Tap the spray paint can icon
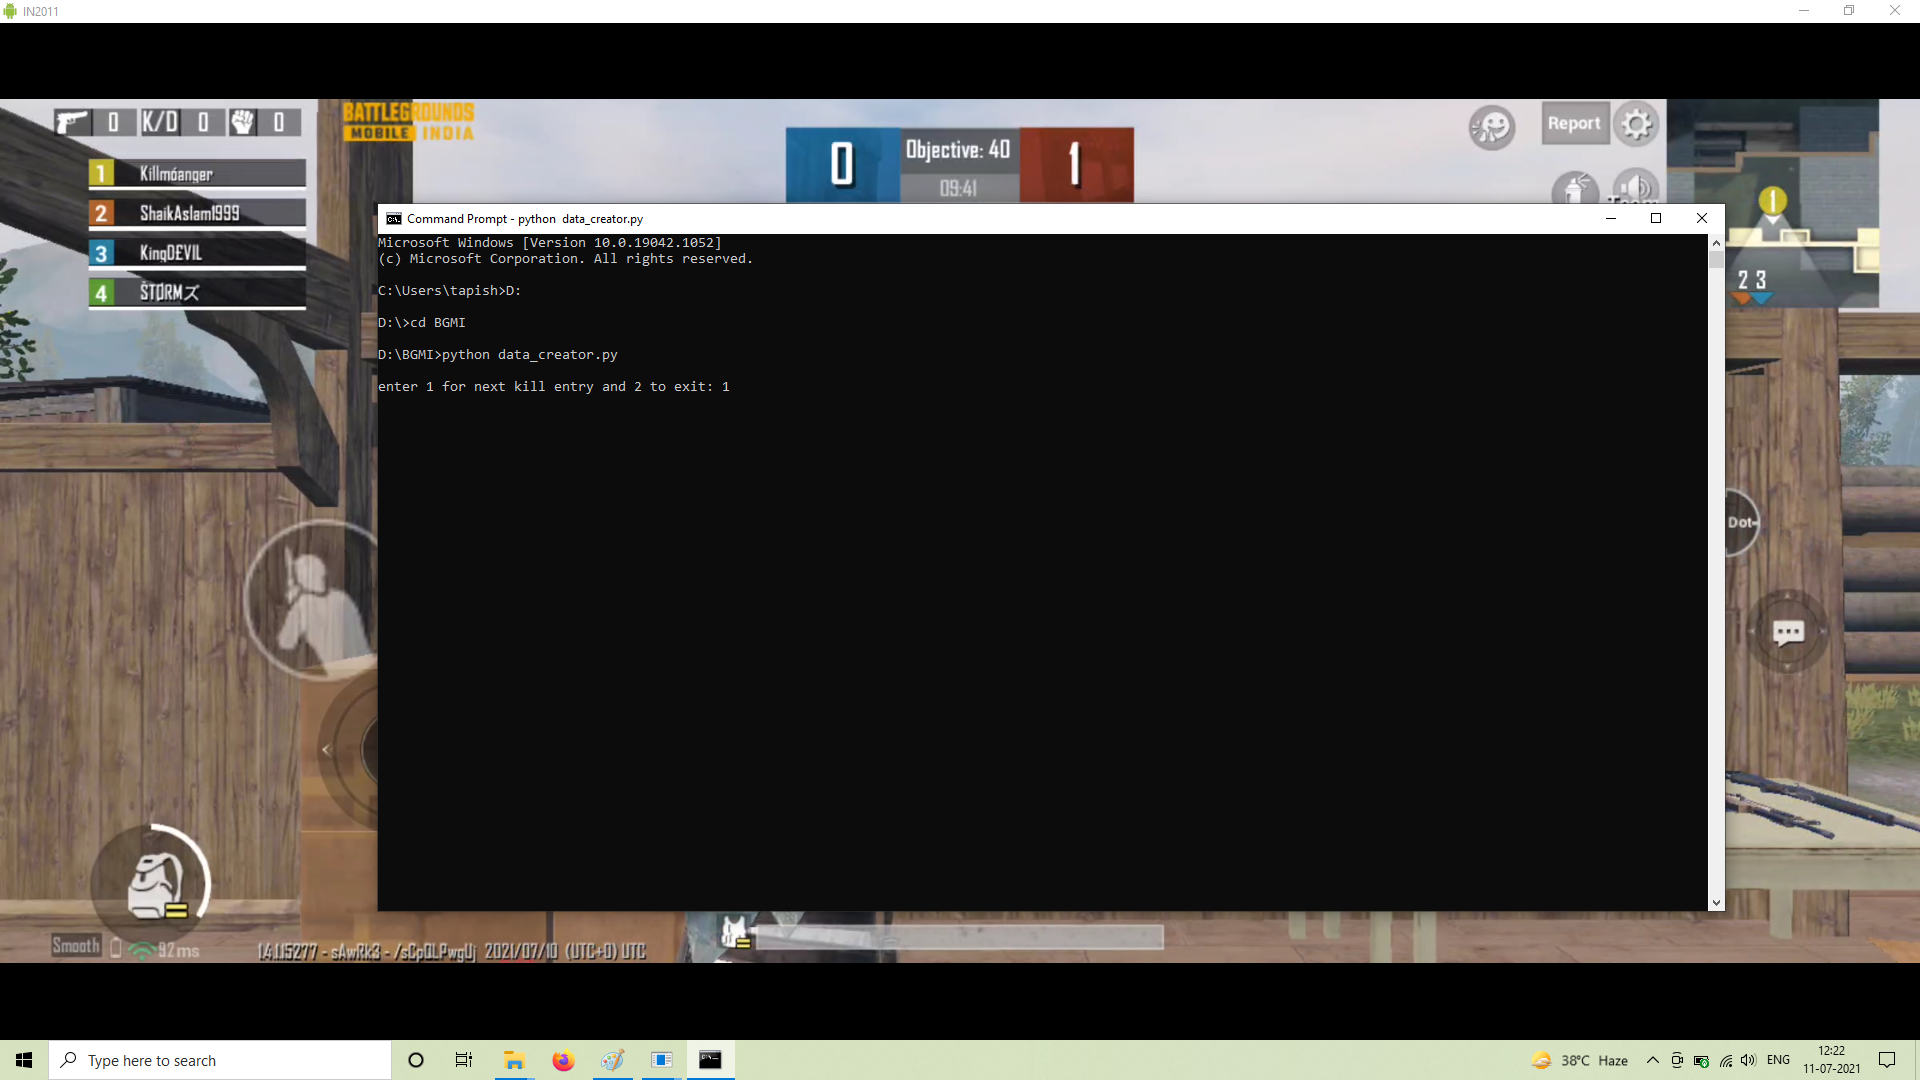Screen dimensions: 1920x1080 1574,188
